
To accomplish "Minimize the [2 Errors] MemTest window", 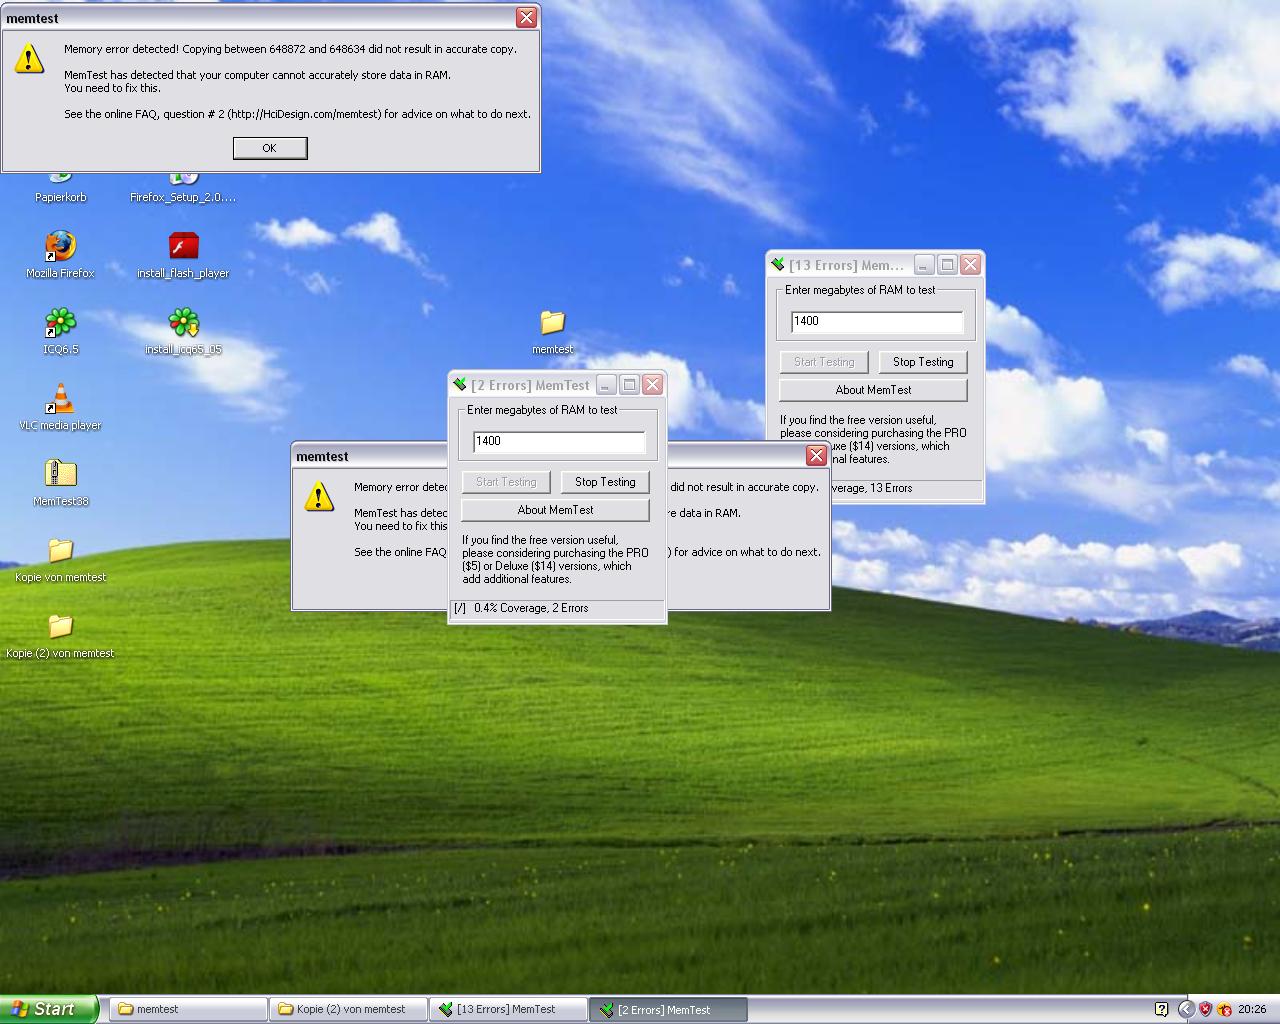I will point(606,384).
